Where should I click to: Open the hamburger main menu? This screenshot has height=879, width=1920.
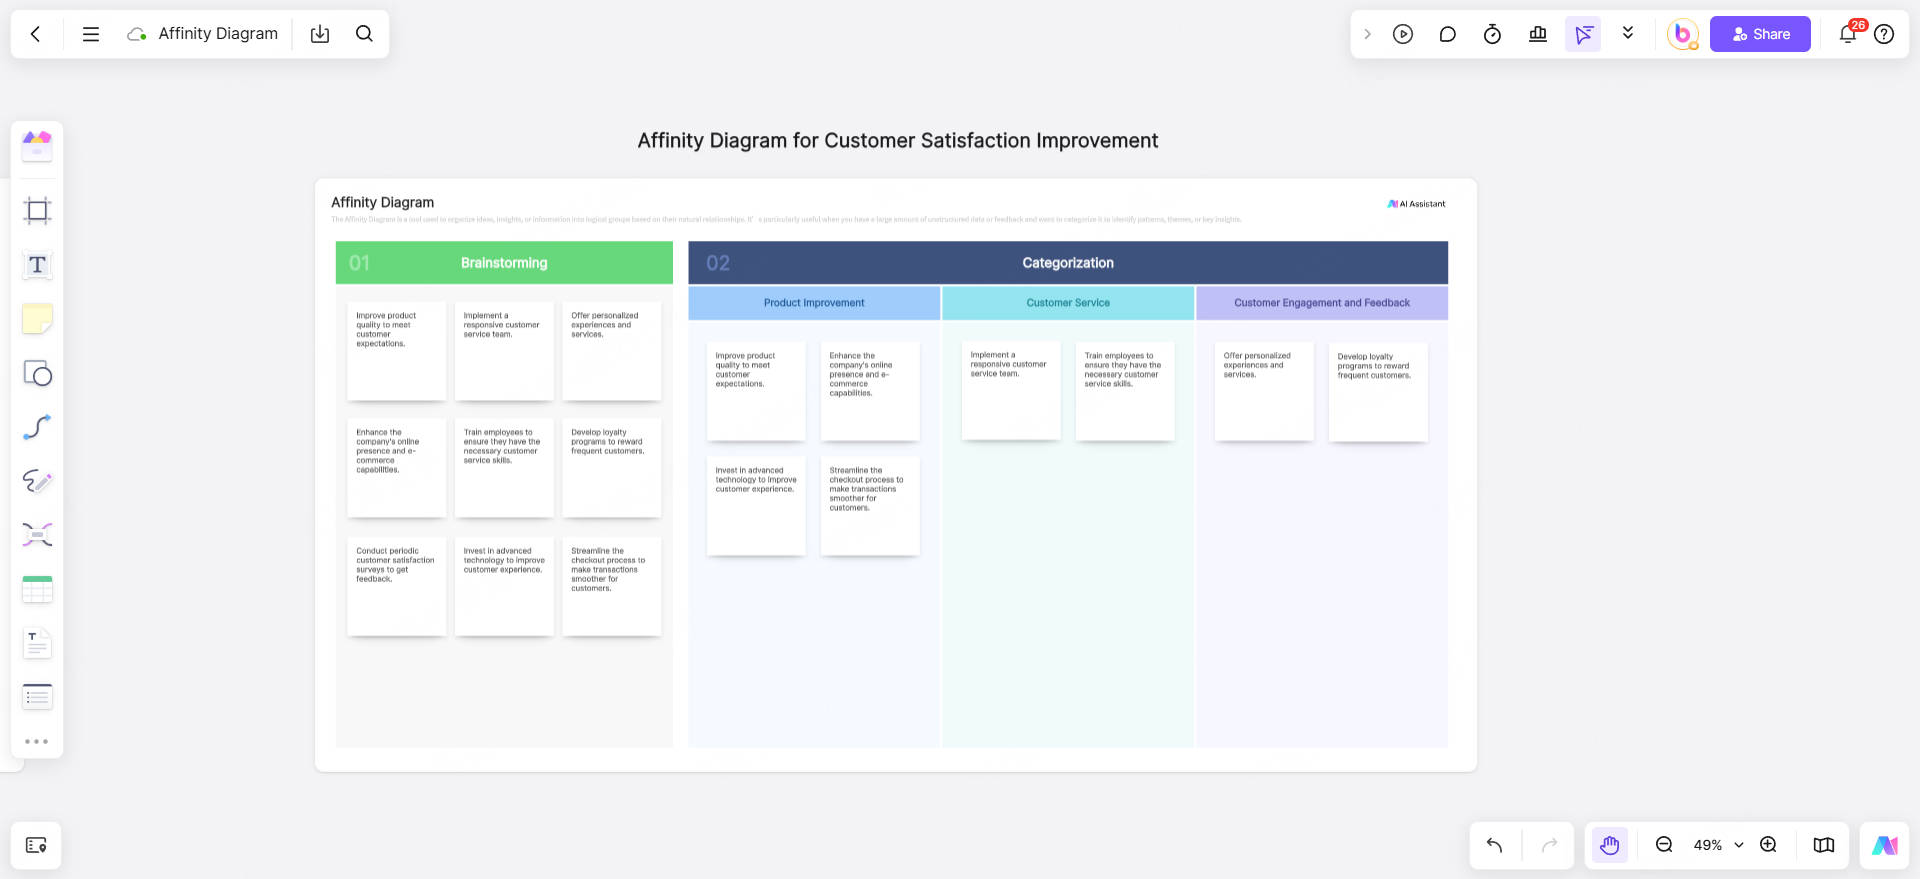click(91, 34)
